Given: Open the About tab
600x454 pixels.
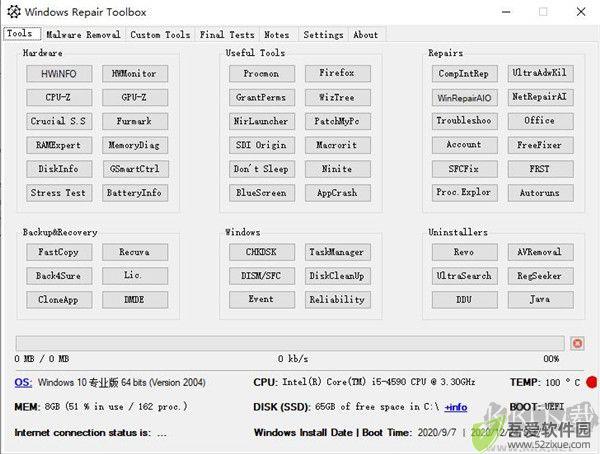Looking at the screenshot, I should (x=365, y=34).
